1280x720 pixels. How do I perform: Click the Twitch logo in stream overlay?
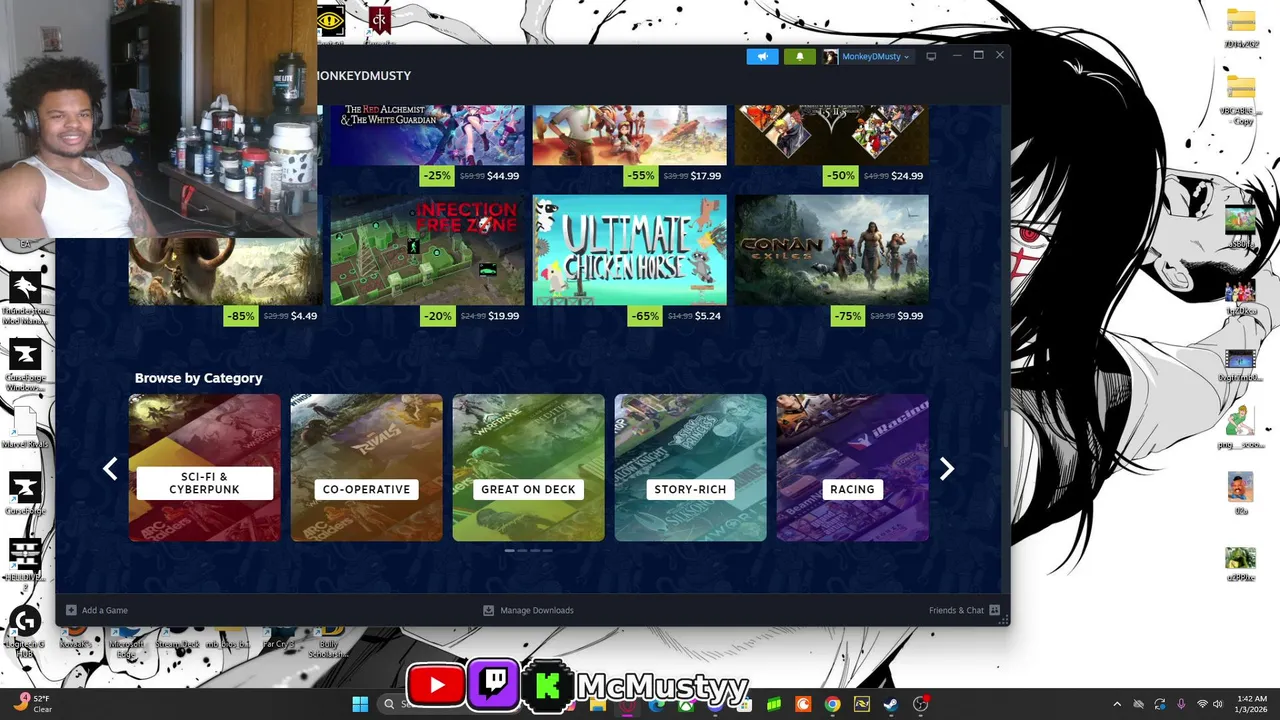point(493,683)
